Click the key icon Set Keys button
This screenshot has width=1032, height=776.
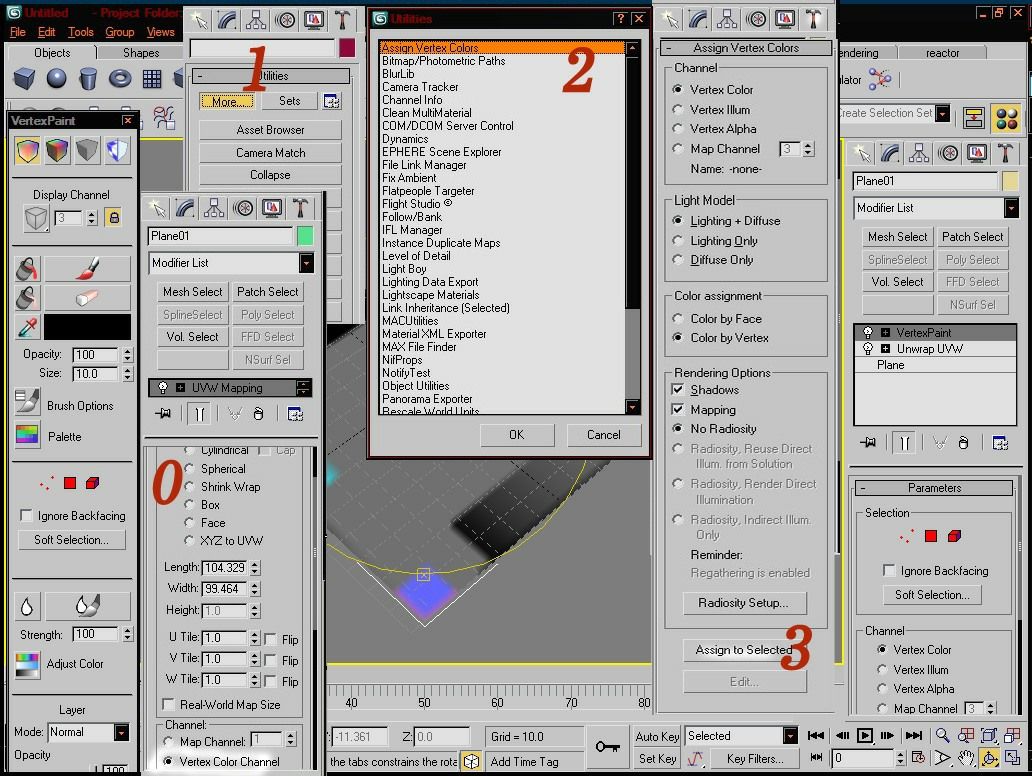click(x=607, y=746)
